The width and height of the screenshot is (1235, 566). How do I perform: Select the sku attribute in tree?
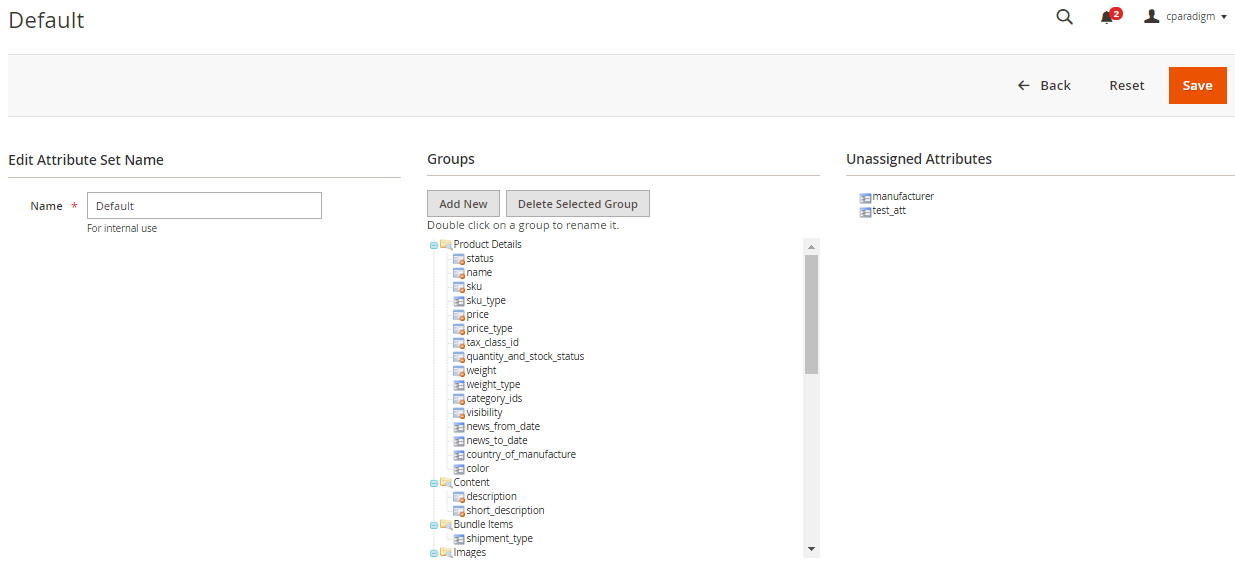pos(474,287)
